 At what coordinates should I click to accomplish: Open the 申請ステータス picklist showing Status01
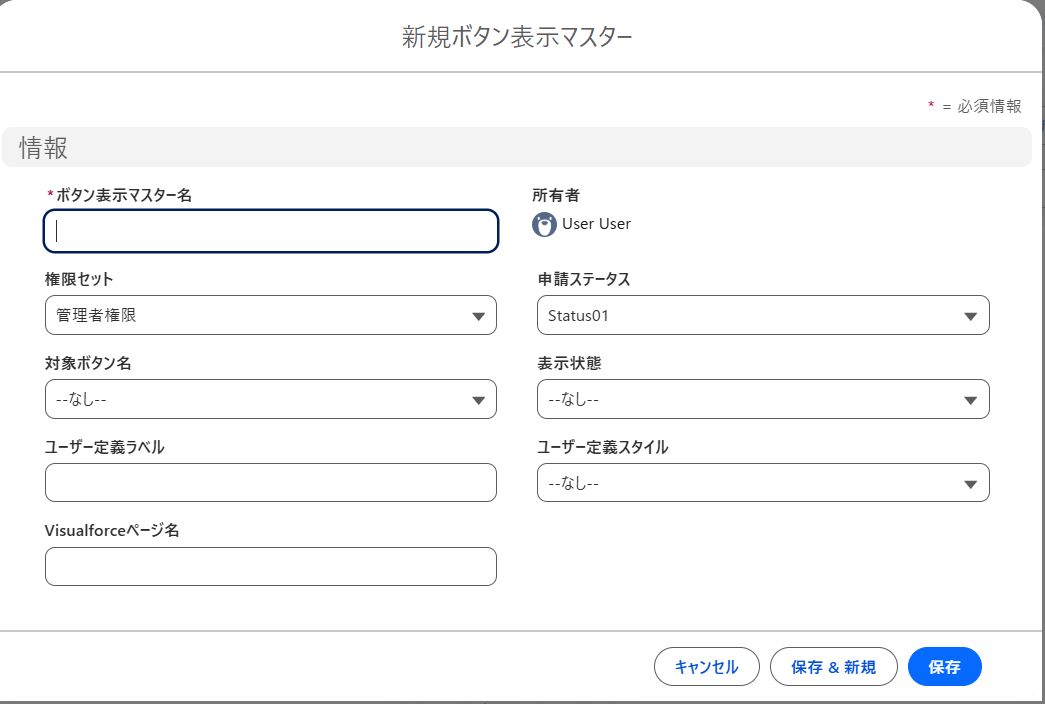click(763, 315)
